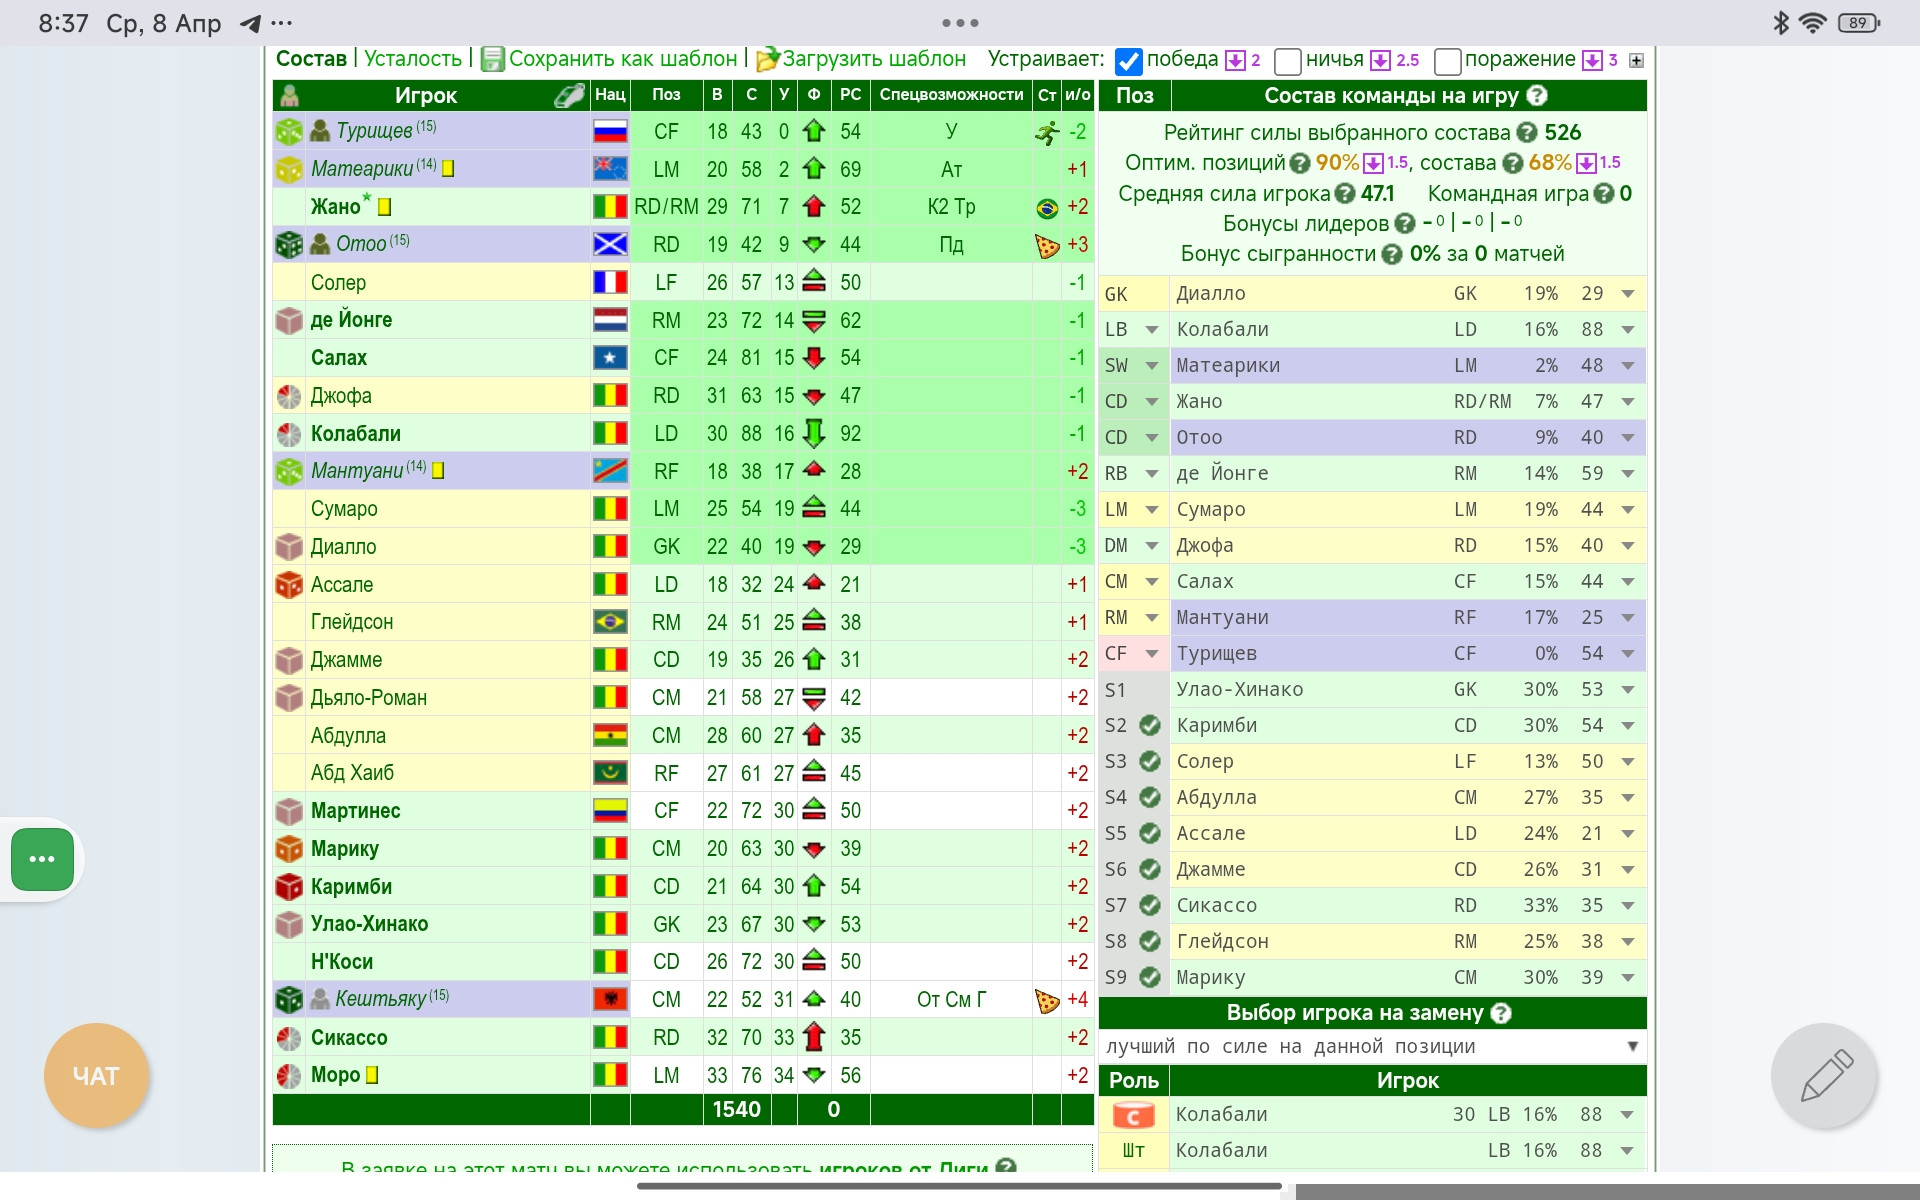Click the load template folder icon

pyautogui.click(x=767, y=60)
